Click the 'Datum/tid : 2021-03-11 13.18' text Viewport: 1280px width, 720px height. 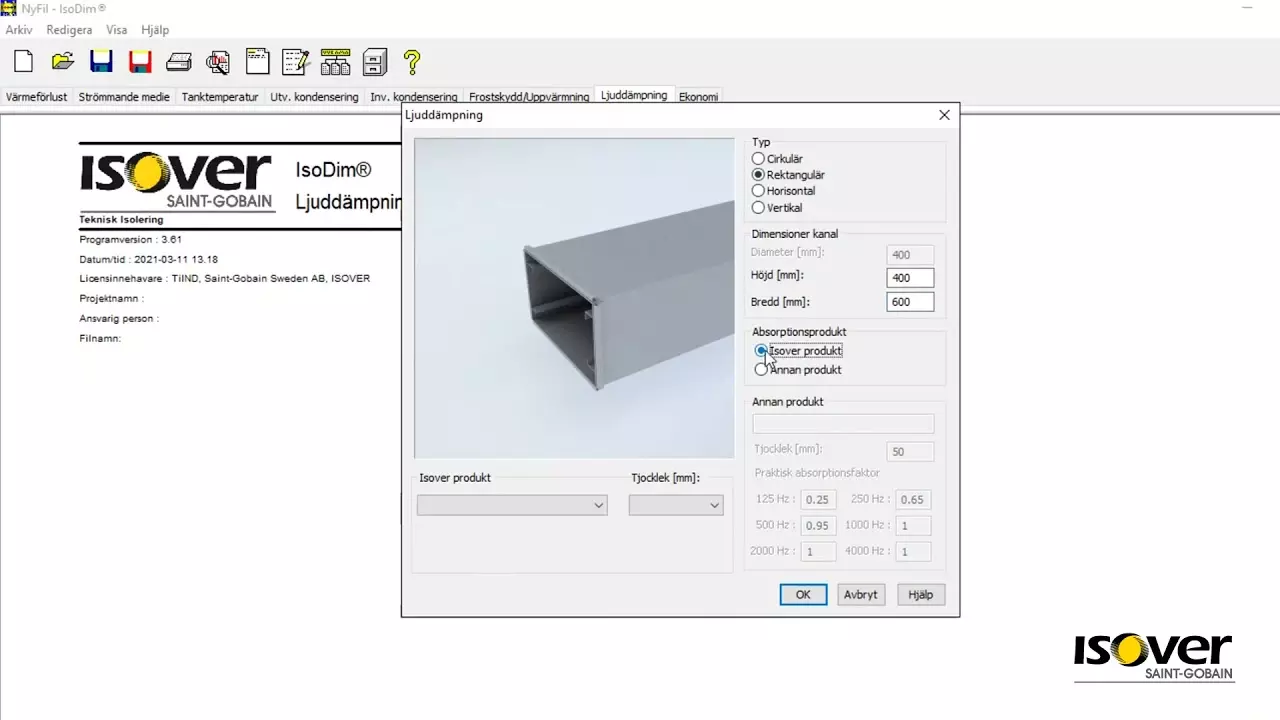pos(148,259)
